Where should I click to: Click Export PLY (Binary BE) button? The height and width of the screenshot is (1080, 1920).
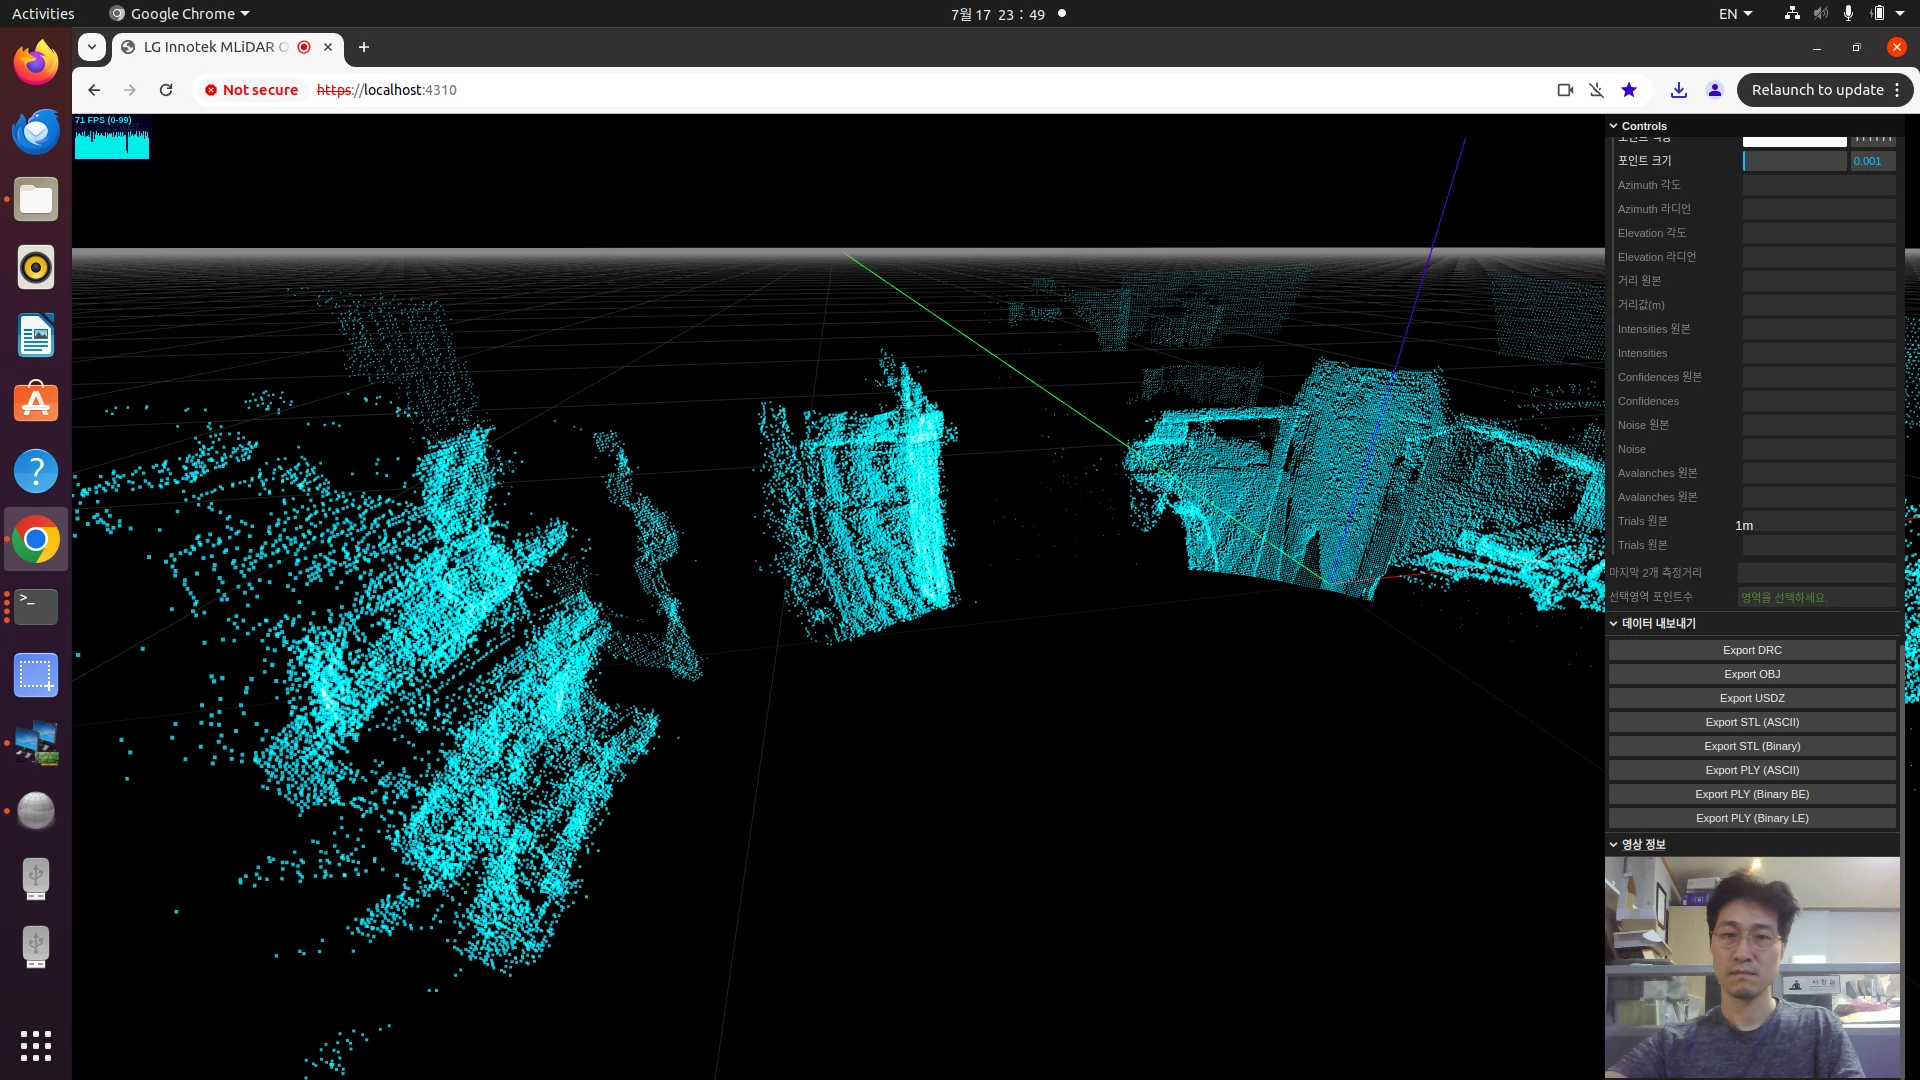[x=1752, y=794]
